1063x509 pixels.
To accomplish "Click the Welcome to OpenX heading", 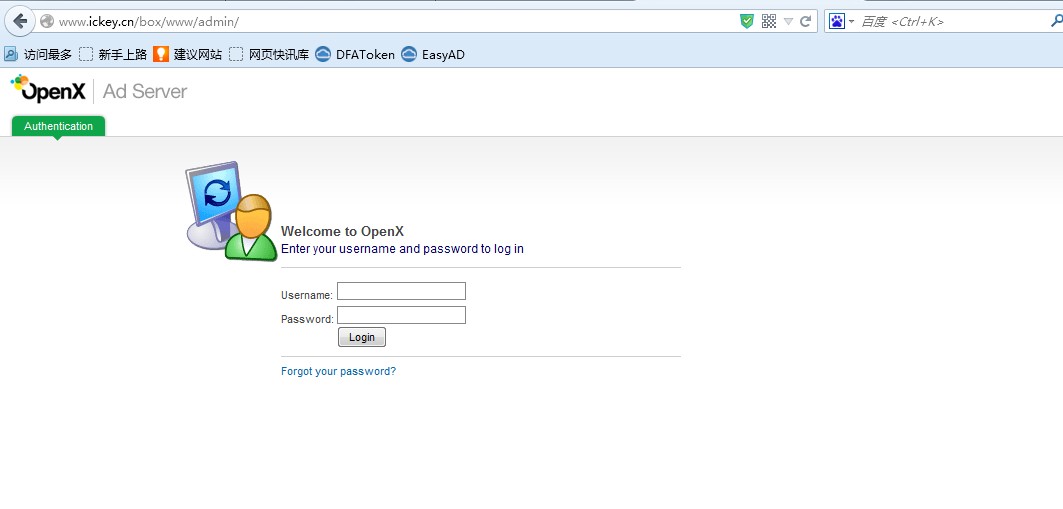I will (342, 231).
